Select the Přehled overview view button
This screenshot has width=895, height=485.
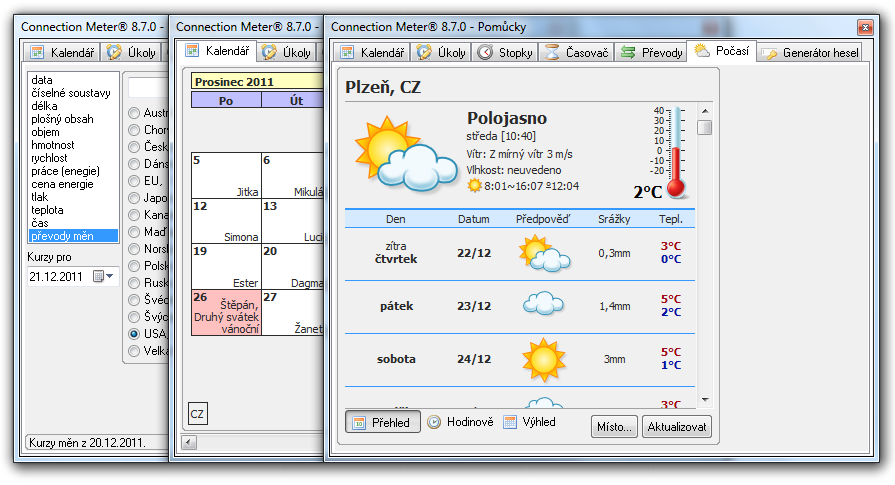coord(382,422)
